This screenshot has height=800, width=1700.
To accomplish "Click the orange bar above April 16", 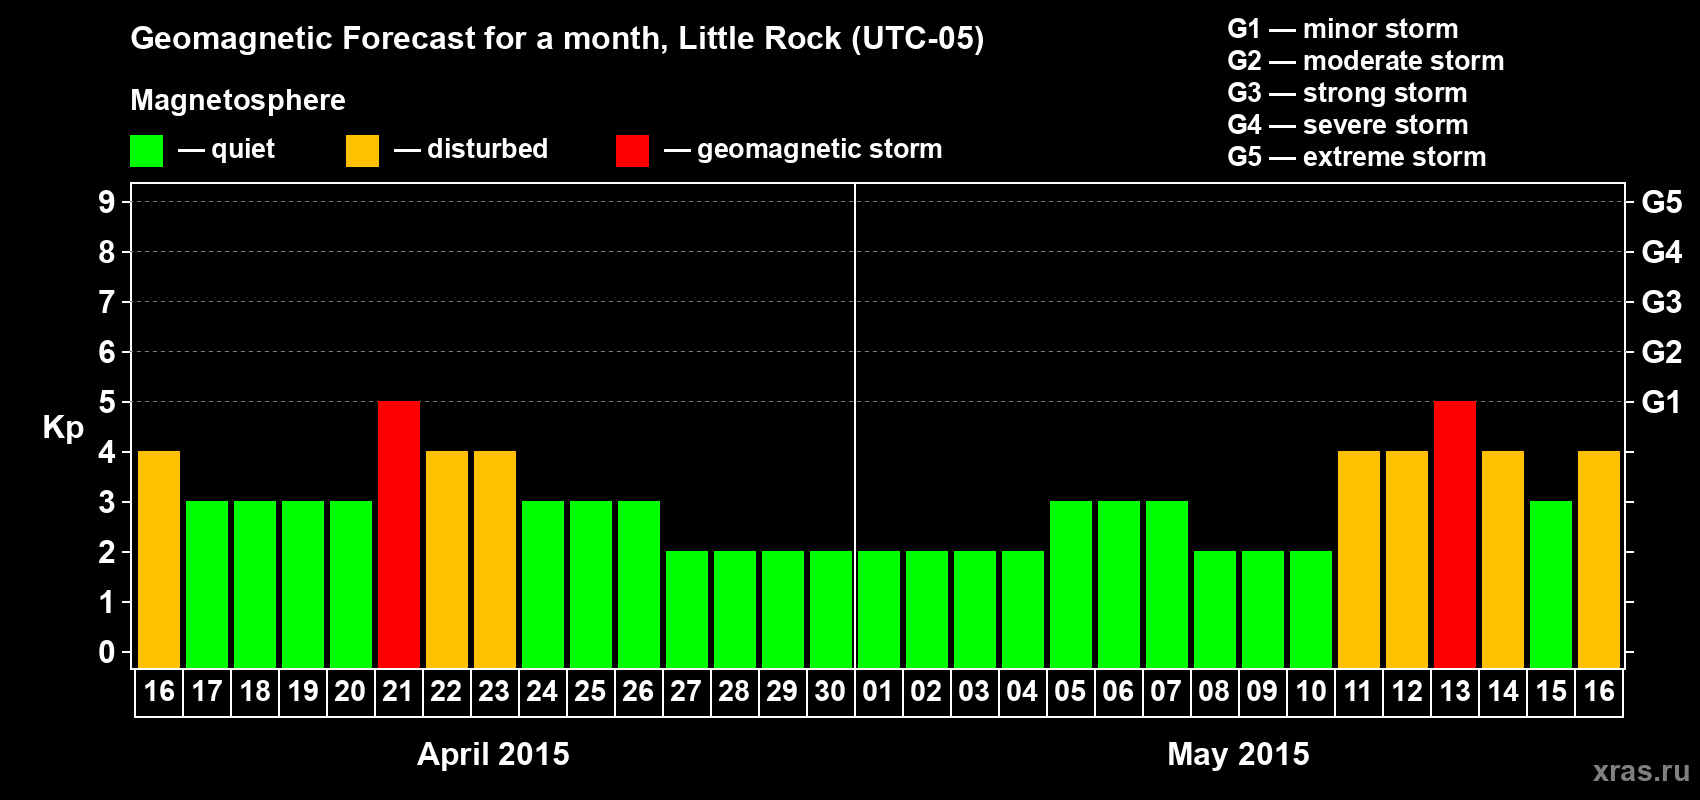I will point(159,559).
